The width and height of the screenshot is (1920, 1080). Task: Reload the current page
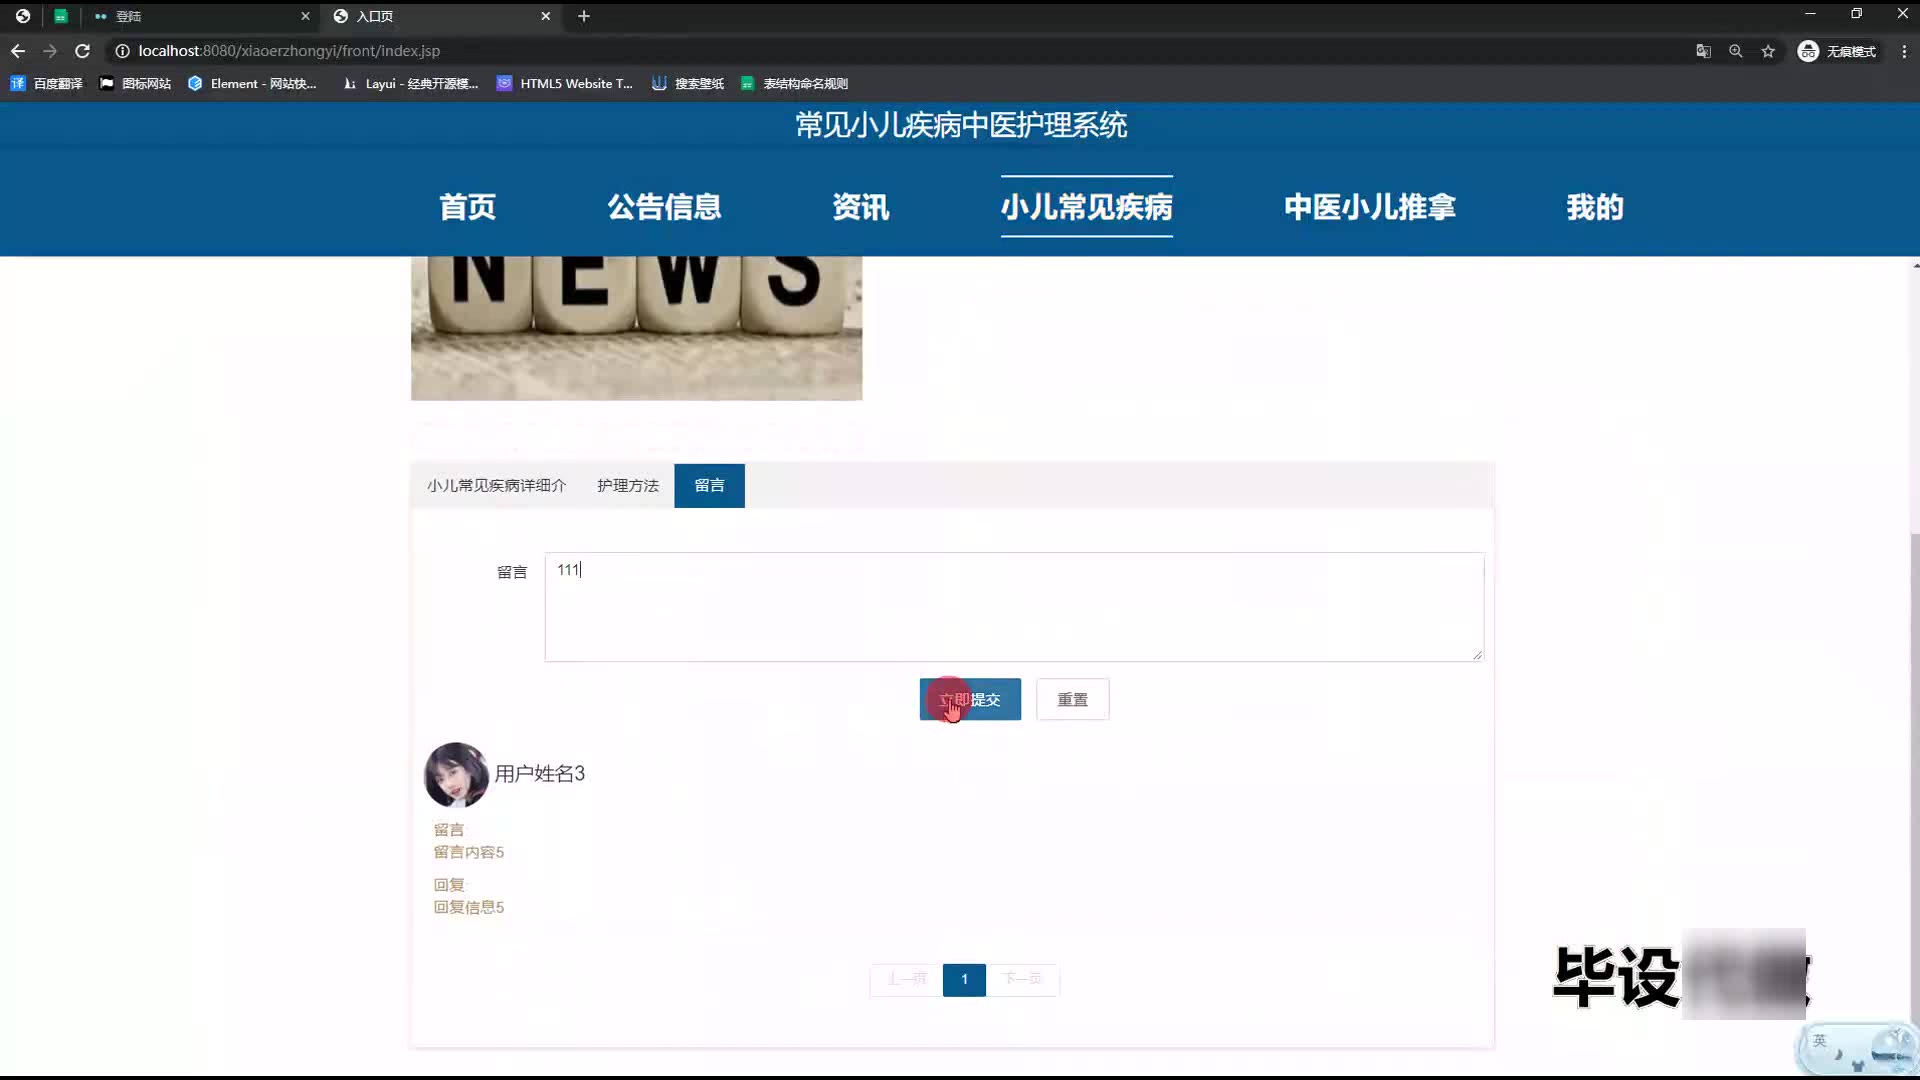(x=83, y=51)
